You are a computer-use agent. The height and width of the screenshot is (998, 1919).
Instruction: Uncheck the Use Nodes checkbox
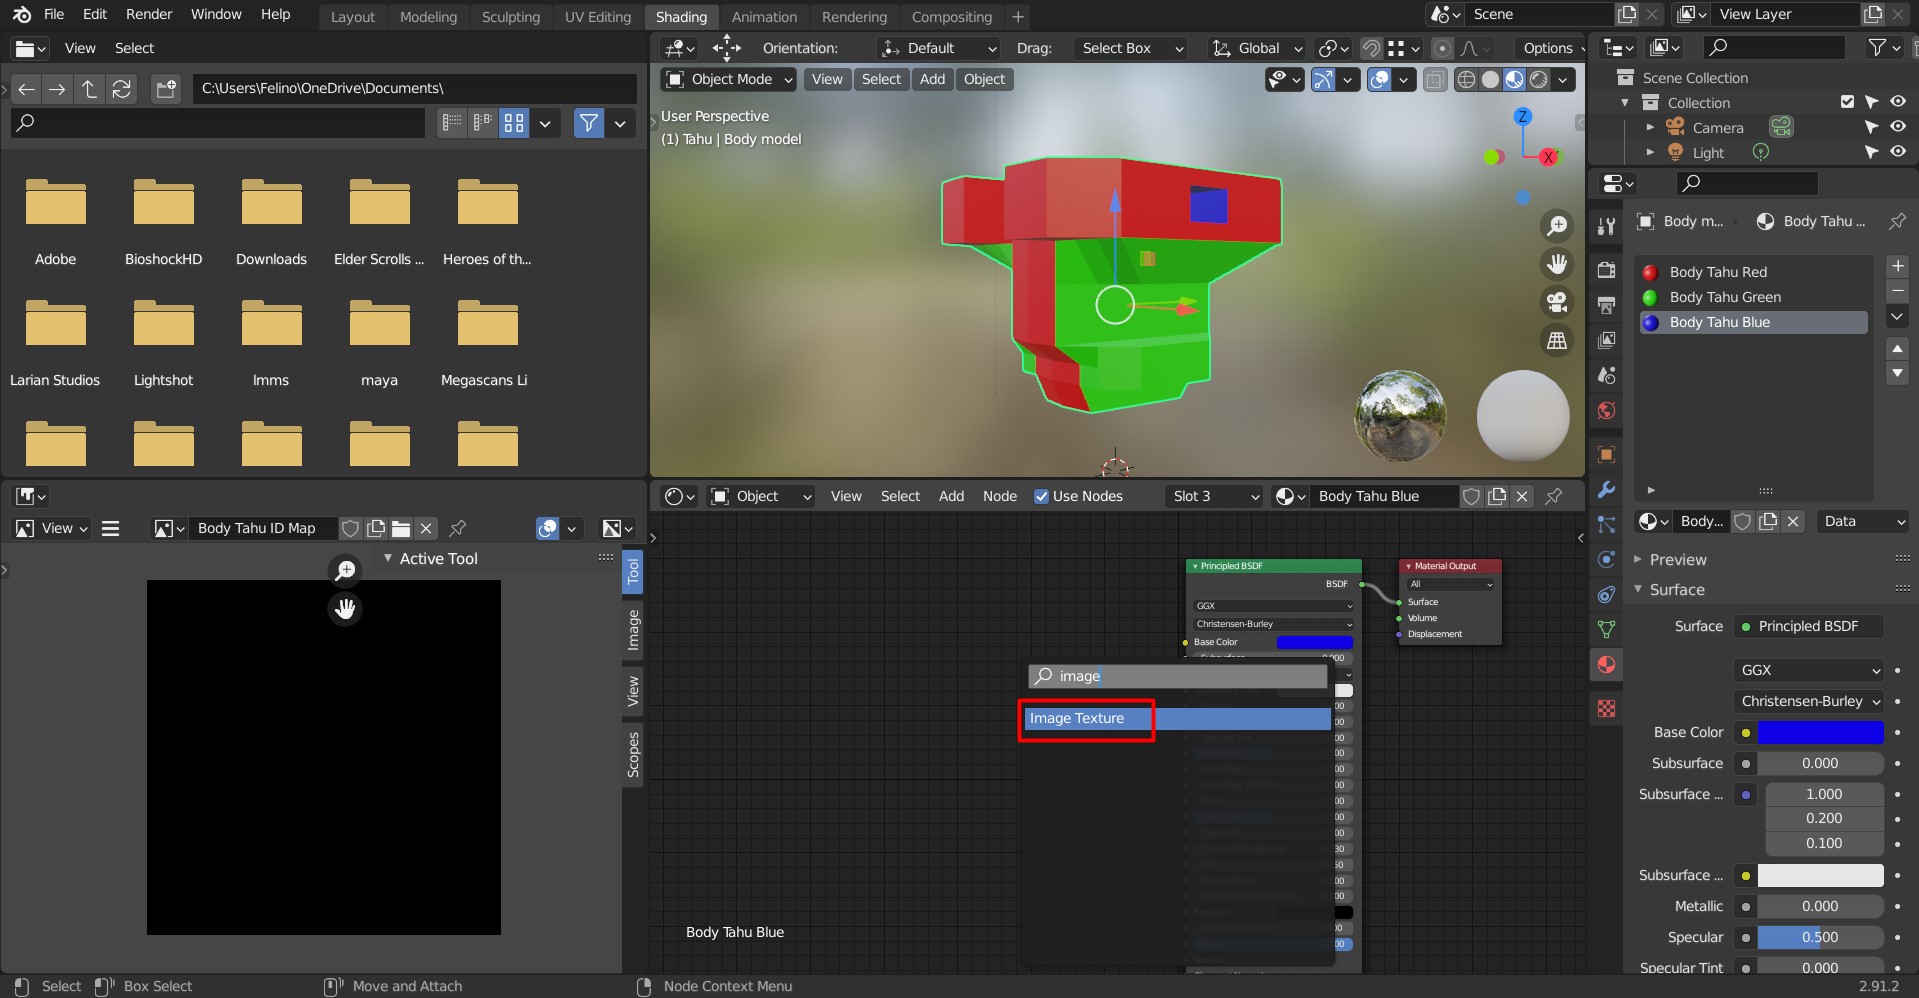pos(1041,496)
